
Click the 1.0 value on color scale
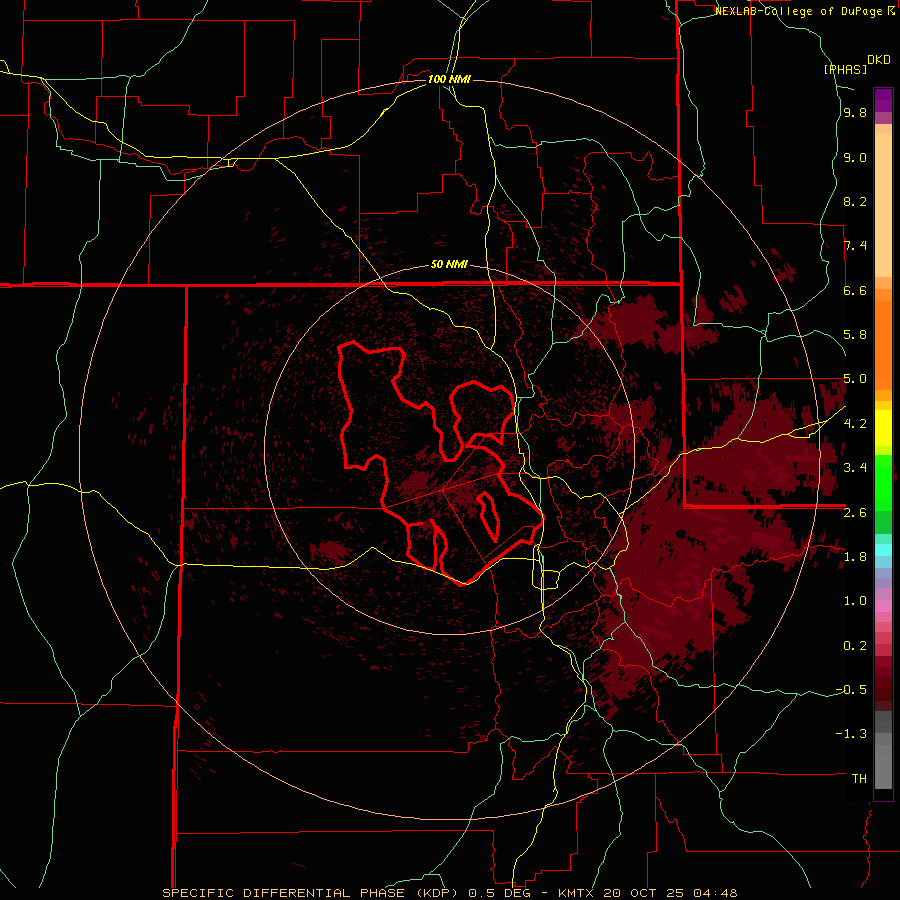855,601
